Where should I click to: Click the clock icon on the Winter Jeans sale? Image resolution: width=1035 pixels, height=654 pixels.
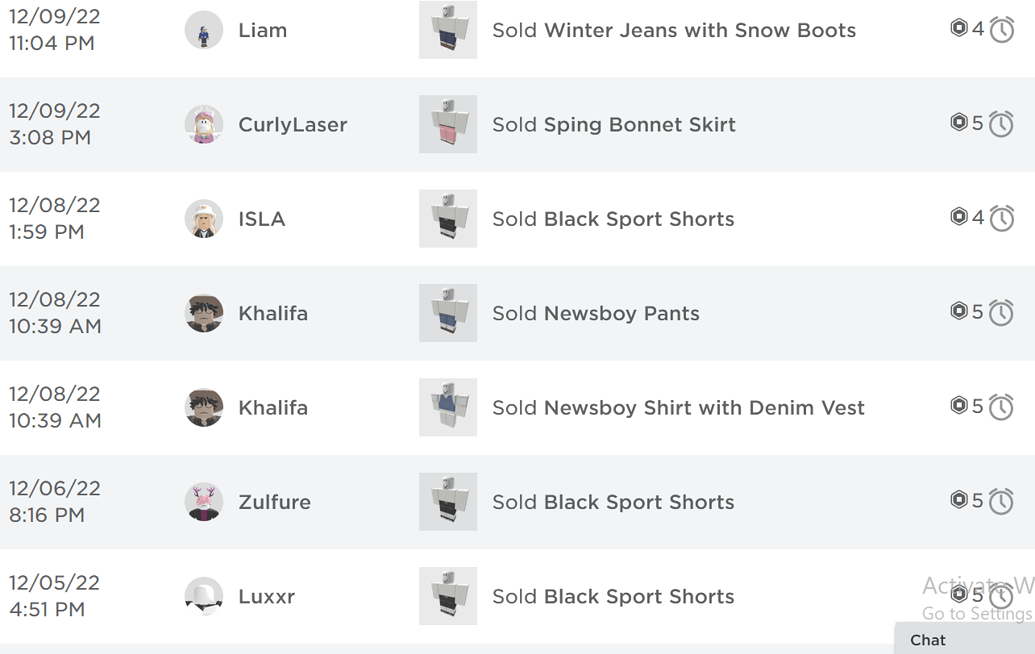coord(1001,29)
